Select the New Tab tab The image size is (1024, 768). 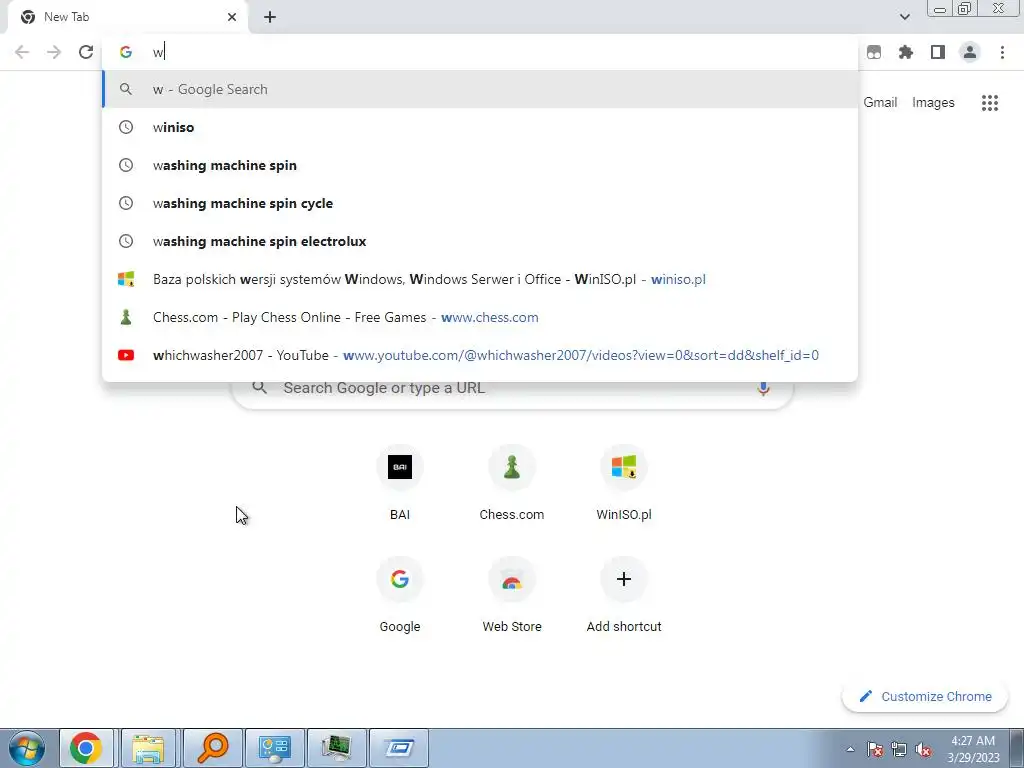pos(127,17)
